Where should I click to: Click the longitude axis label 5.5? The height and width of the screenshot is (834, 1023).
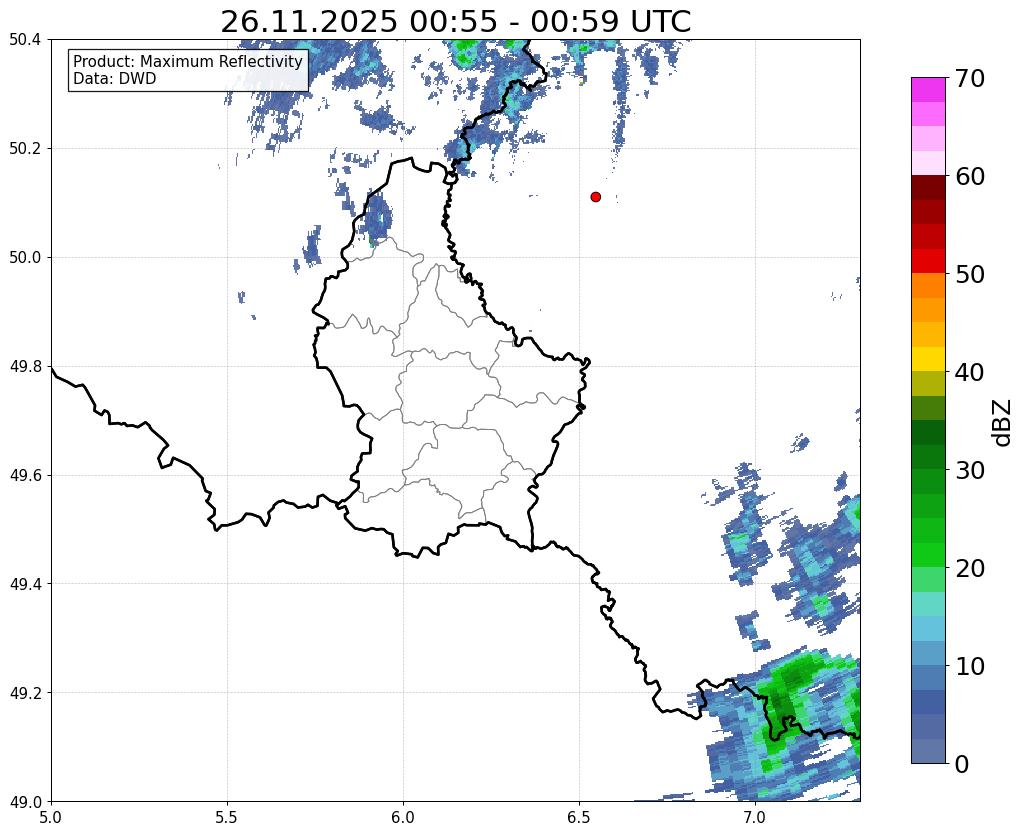(227, 816)
